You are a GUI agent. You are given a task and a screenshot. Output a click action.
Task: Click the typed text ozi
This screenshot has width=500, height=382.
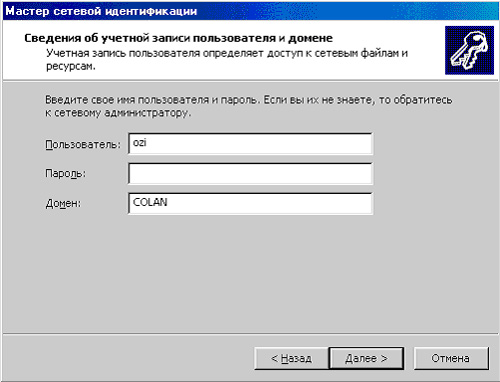click(x=140, y=143)
